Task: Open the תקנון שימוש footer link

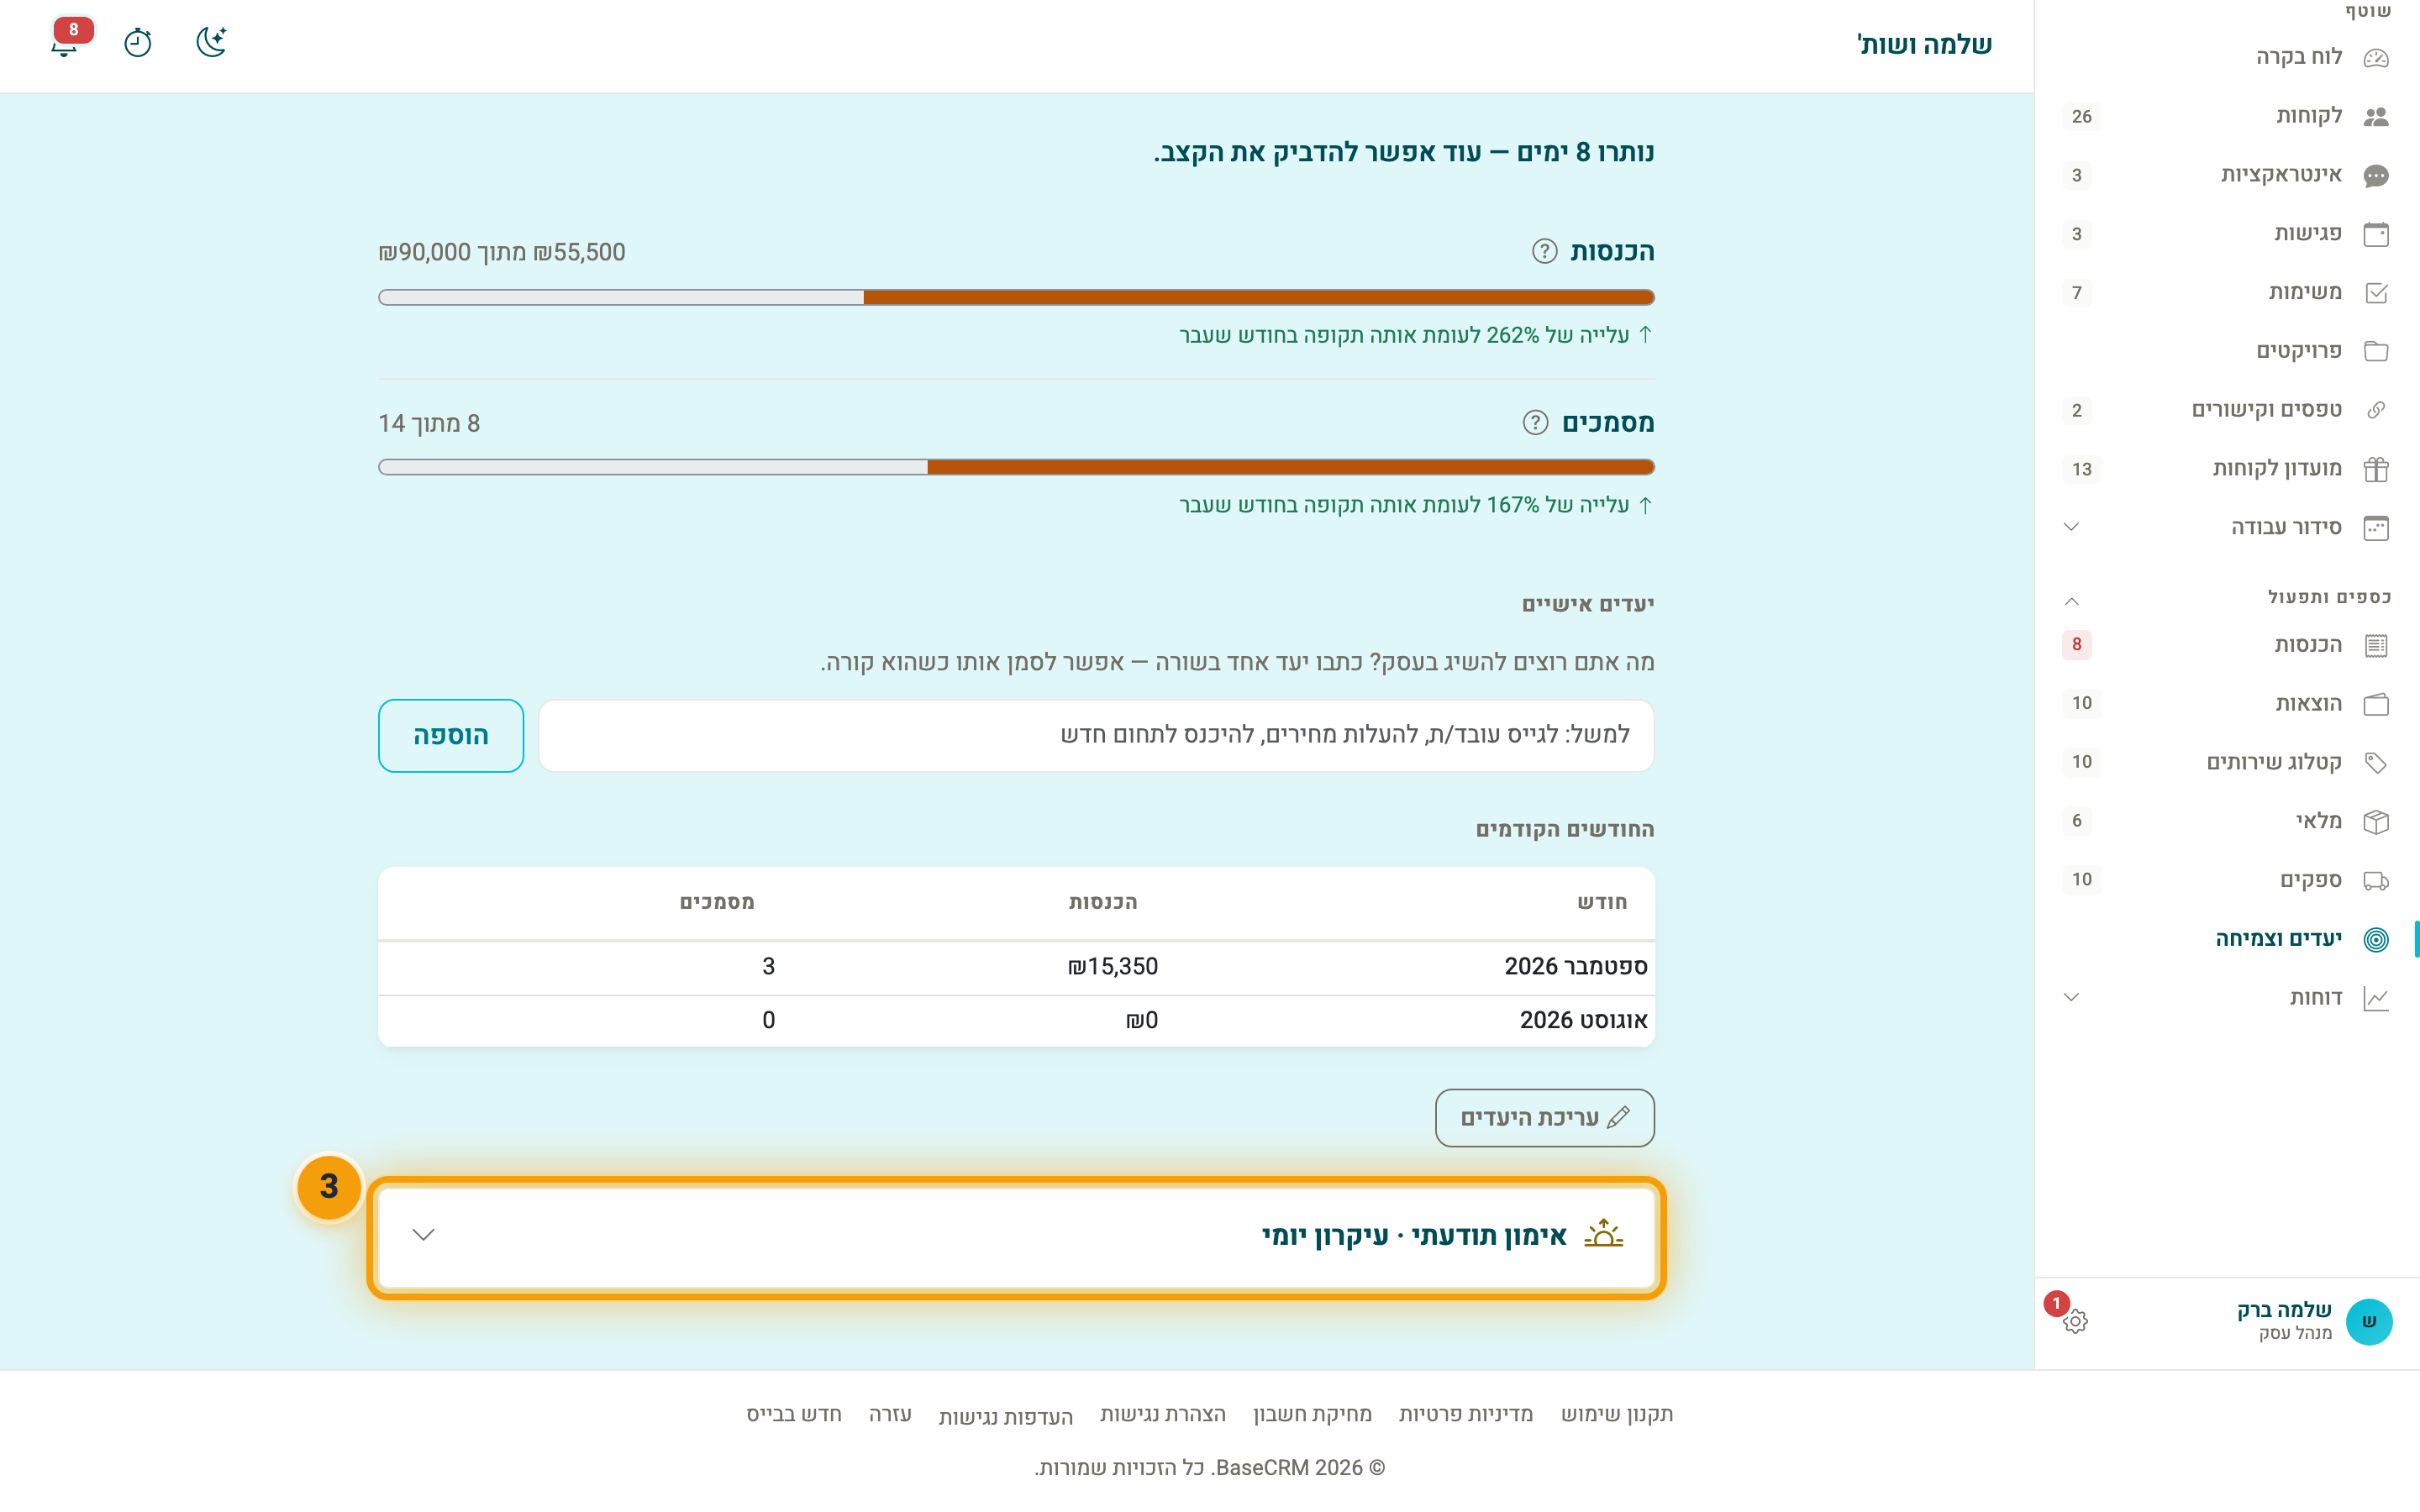Action: click(x=1617, y=1414)
